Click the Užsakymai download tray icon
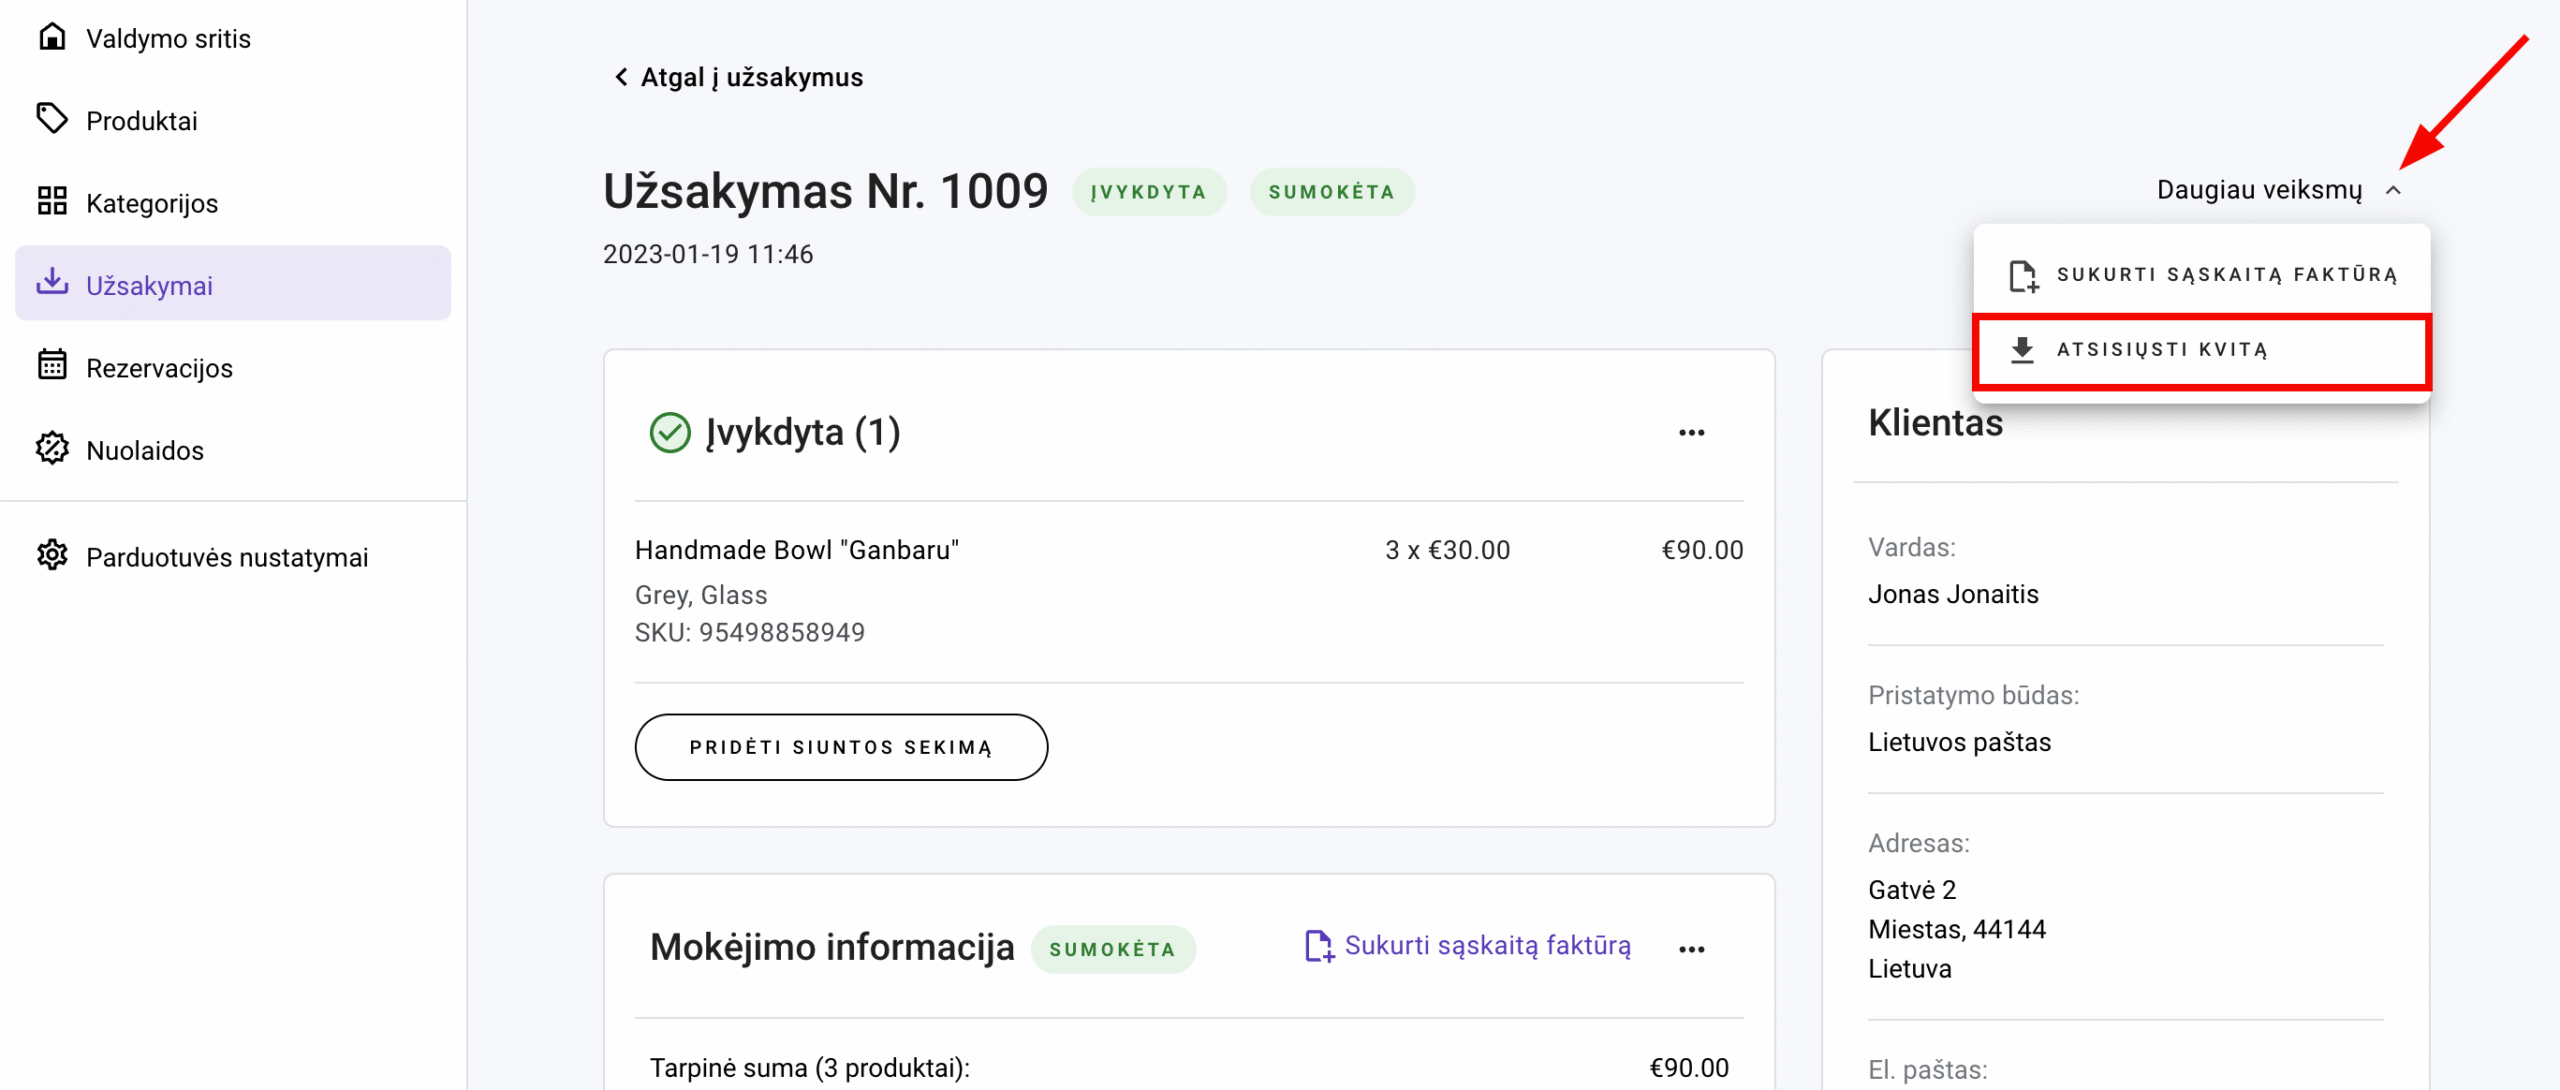The image size is (2560, 1090). (x=52, y=283)
